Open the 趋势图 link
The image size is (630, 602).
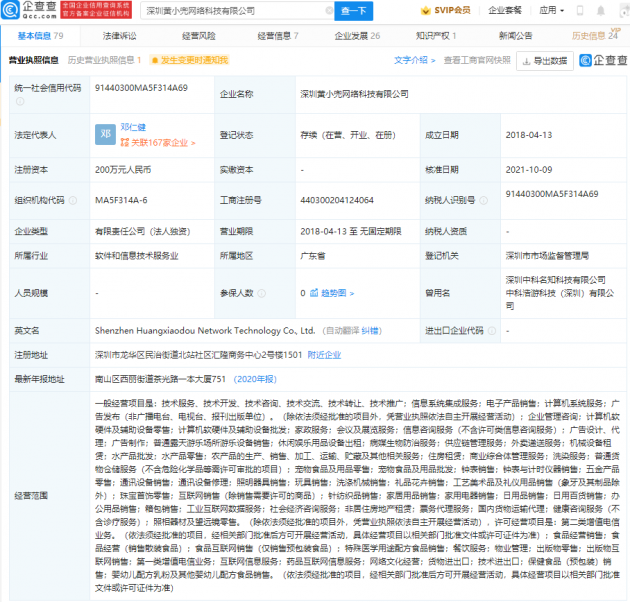pos(337,293)
